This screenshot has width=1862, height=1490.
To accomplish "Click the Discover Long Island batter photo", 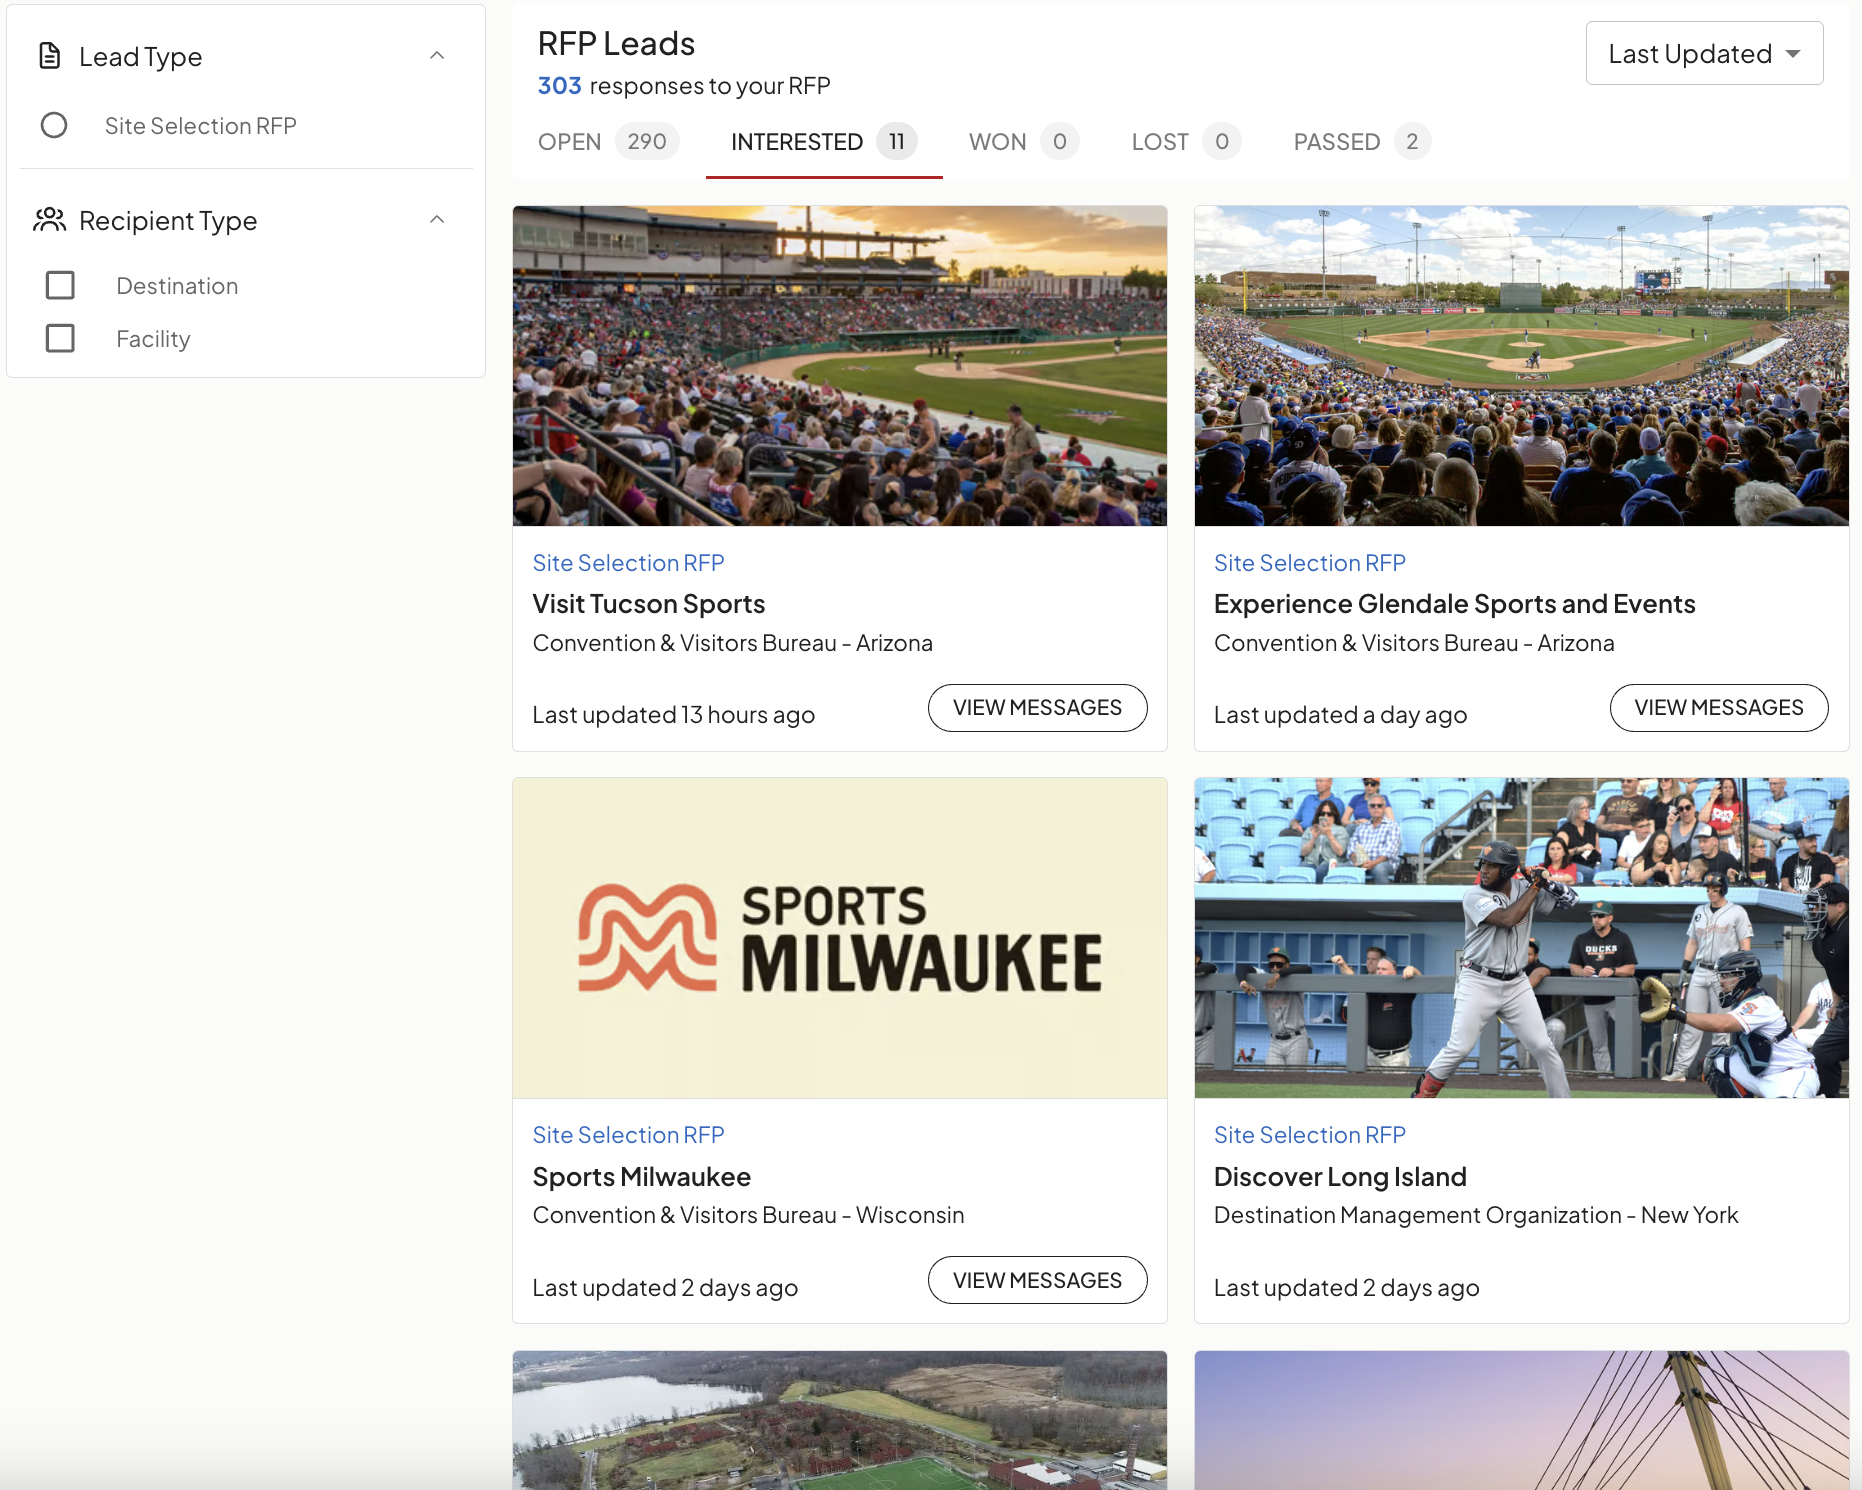I will pyautogui.click(x=1522, y=938).
